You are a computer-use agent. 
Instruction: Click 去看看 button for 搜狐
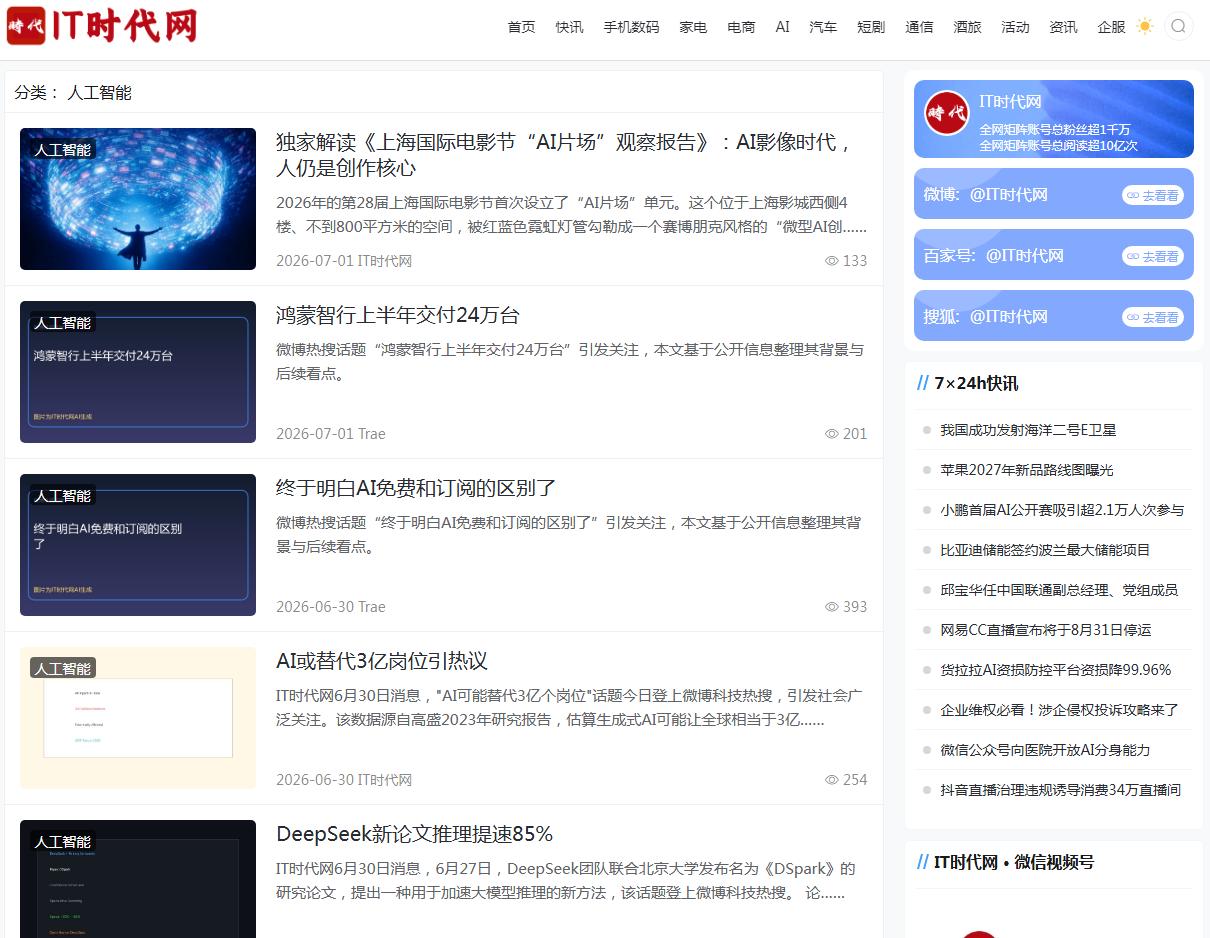click(x=1153, y=317)
